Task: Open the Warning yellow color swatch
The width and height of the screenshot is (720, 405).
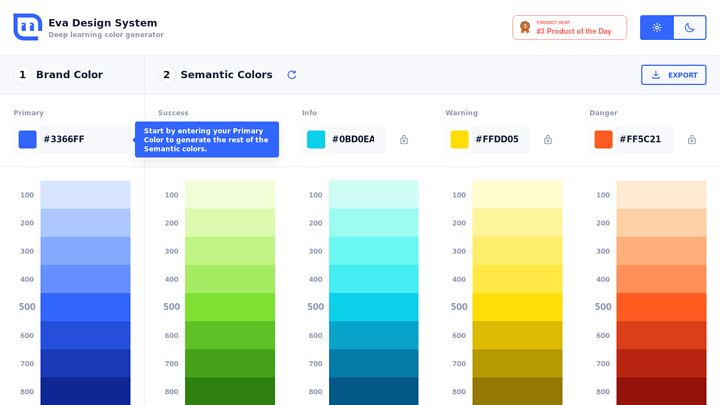Action: 459,140
